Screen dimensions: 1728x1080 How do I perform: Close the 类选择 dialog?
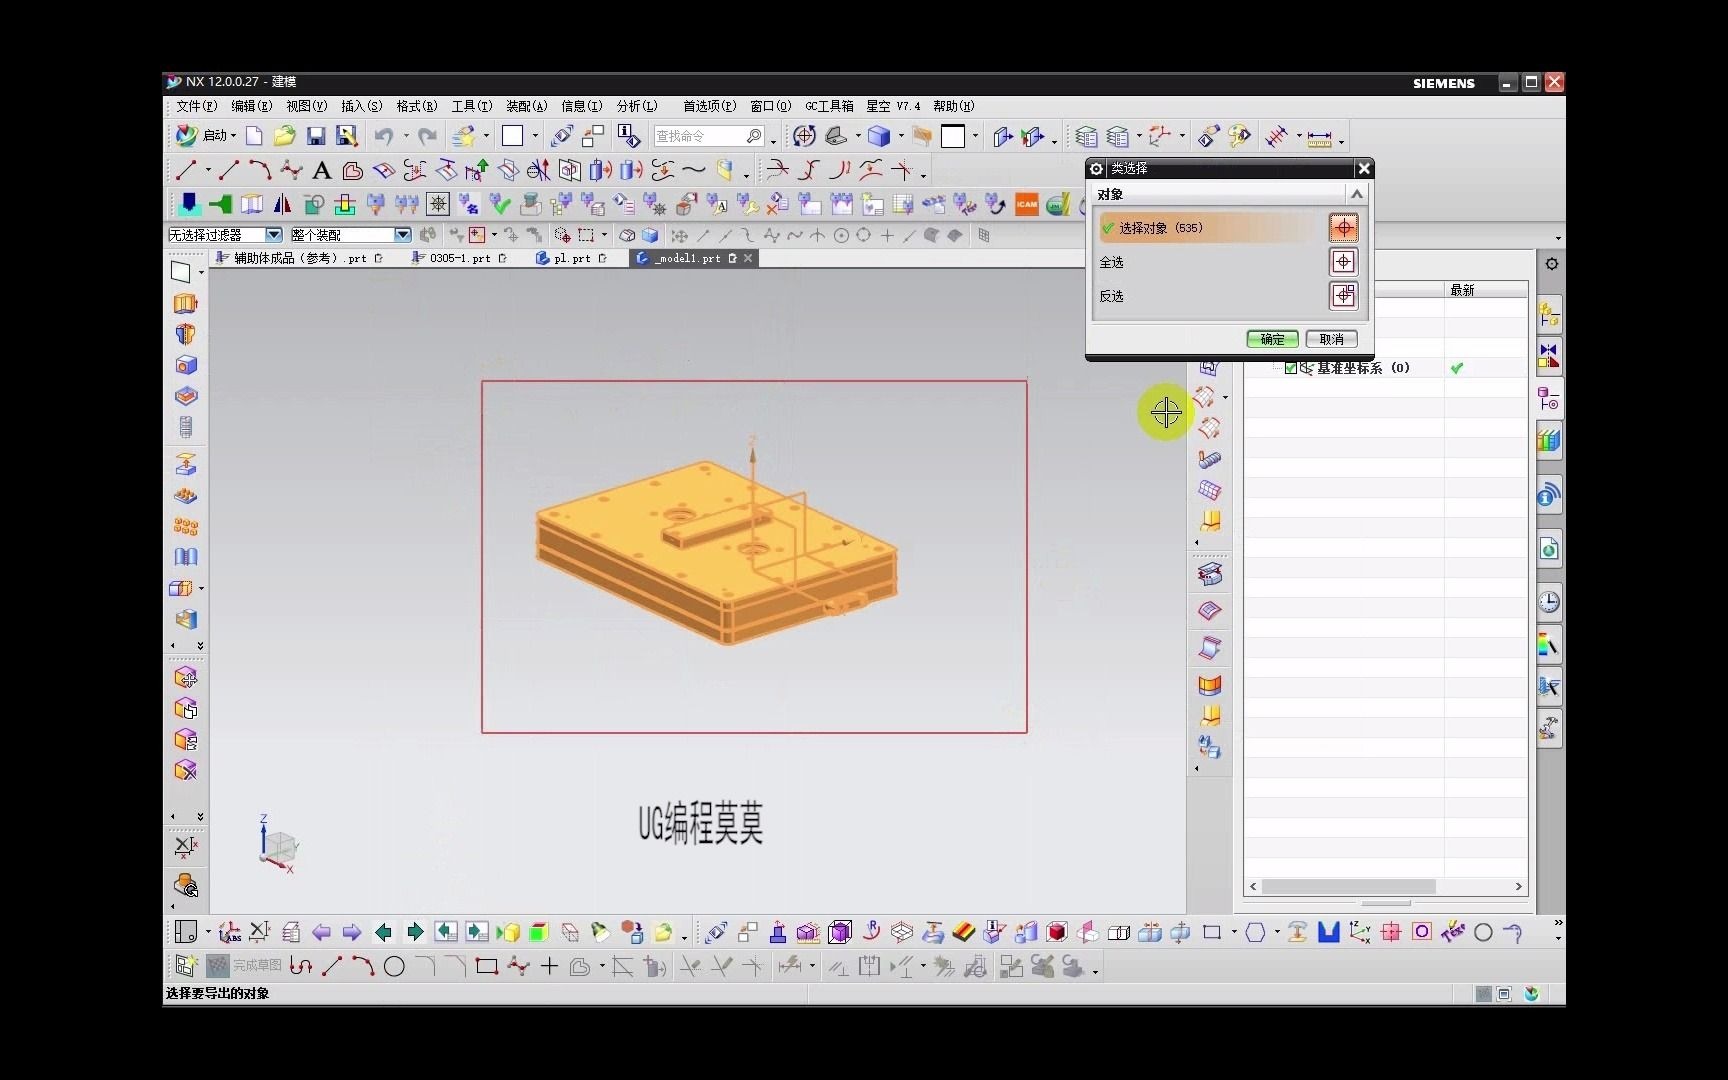1363,169
